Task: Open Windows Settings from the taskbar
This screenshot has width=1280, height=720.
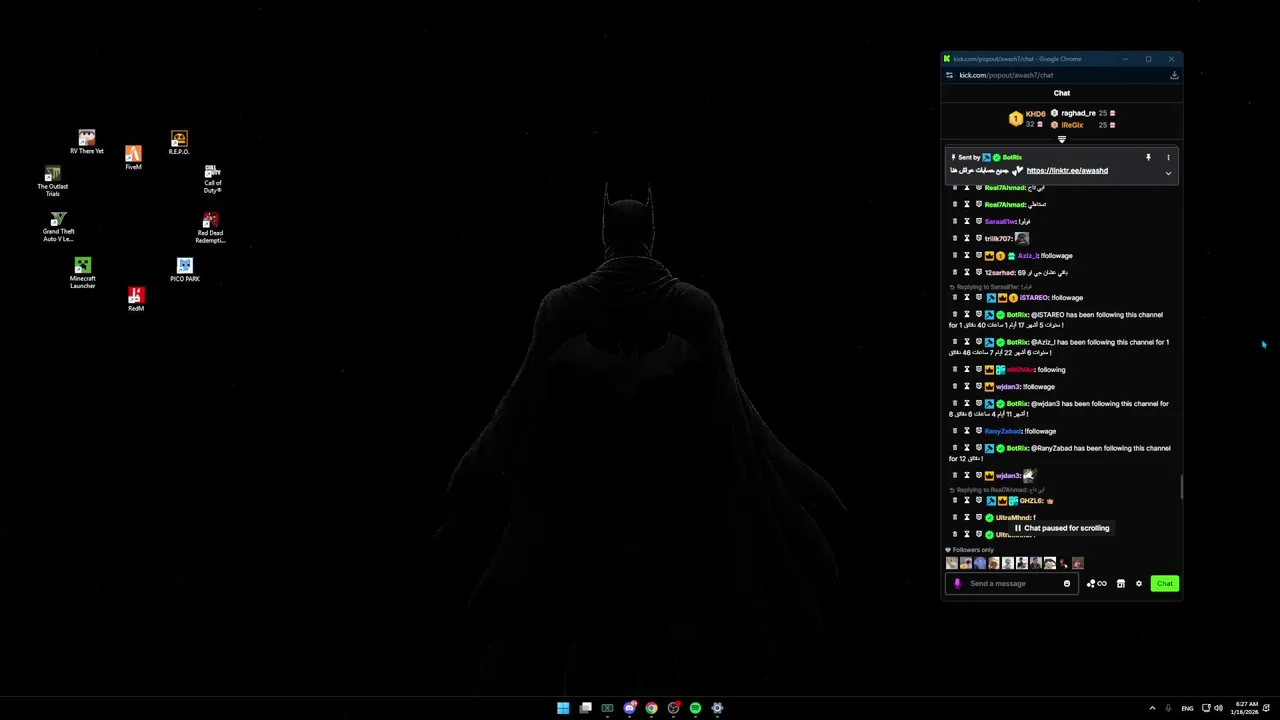Action: 717,708
